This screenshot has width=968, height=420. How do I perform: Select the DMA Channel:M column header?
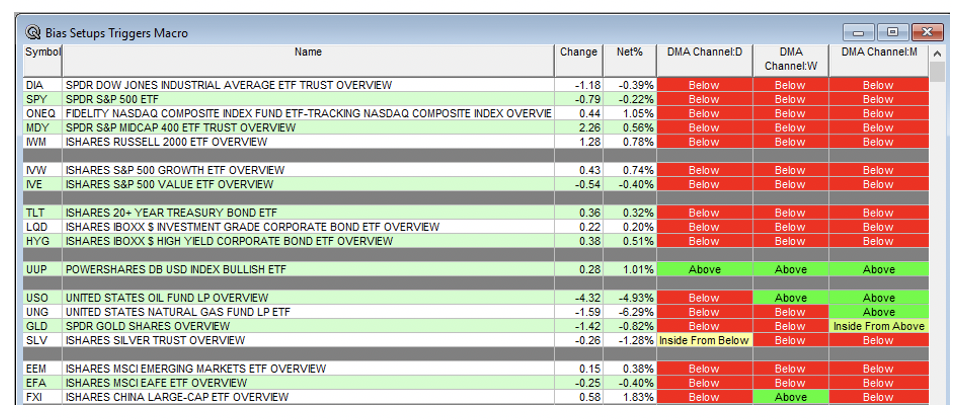[x=878, y=52]
